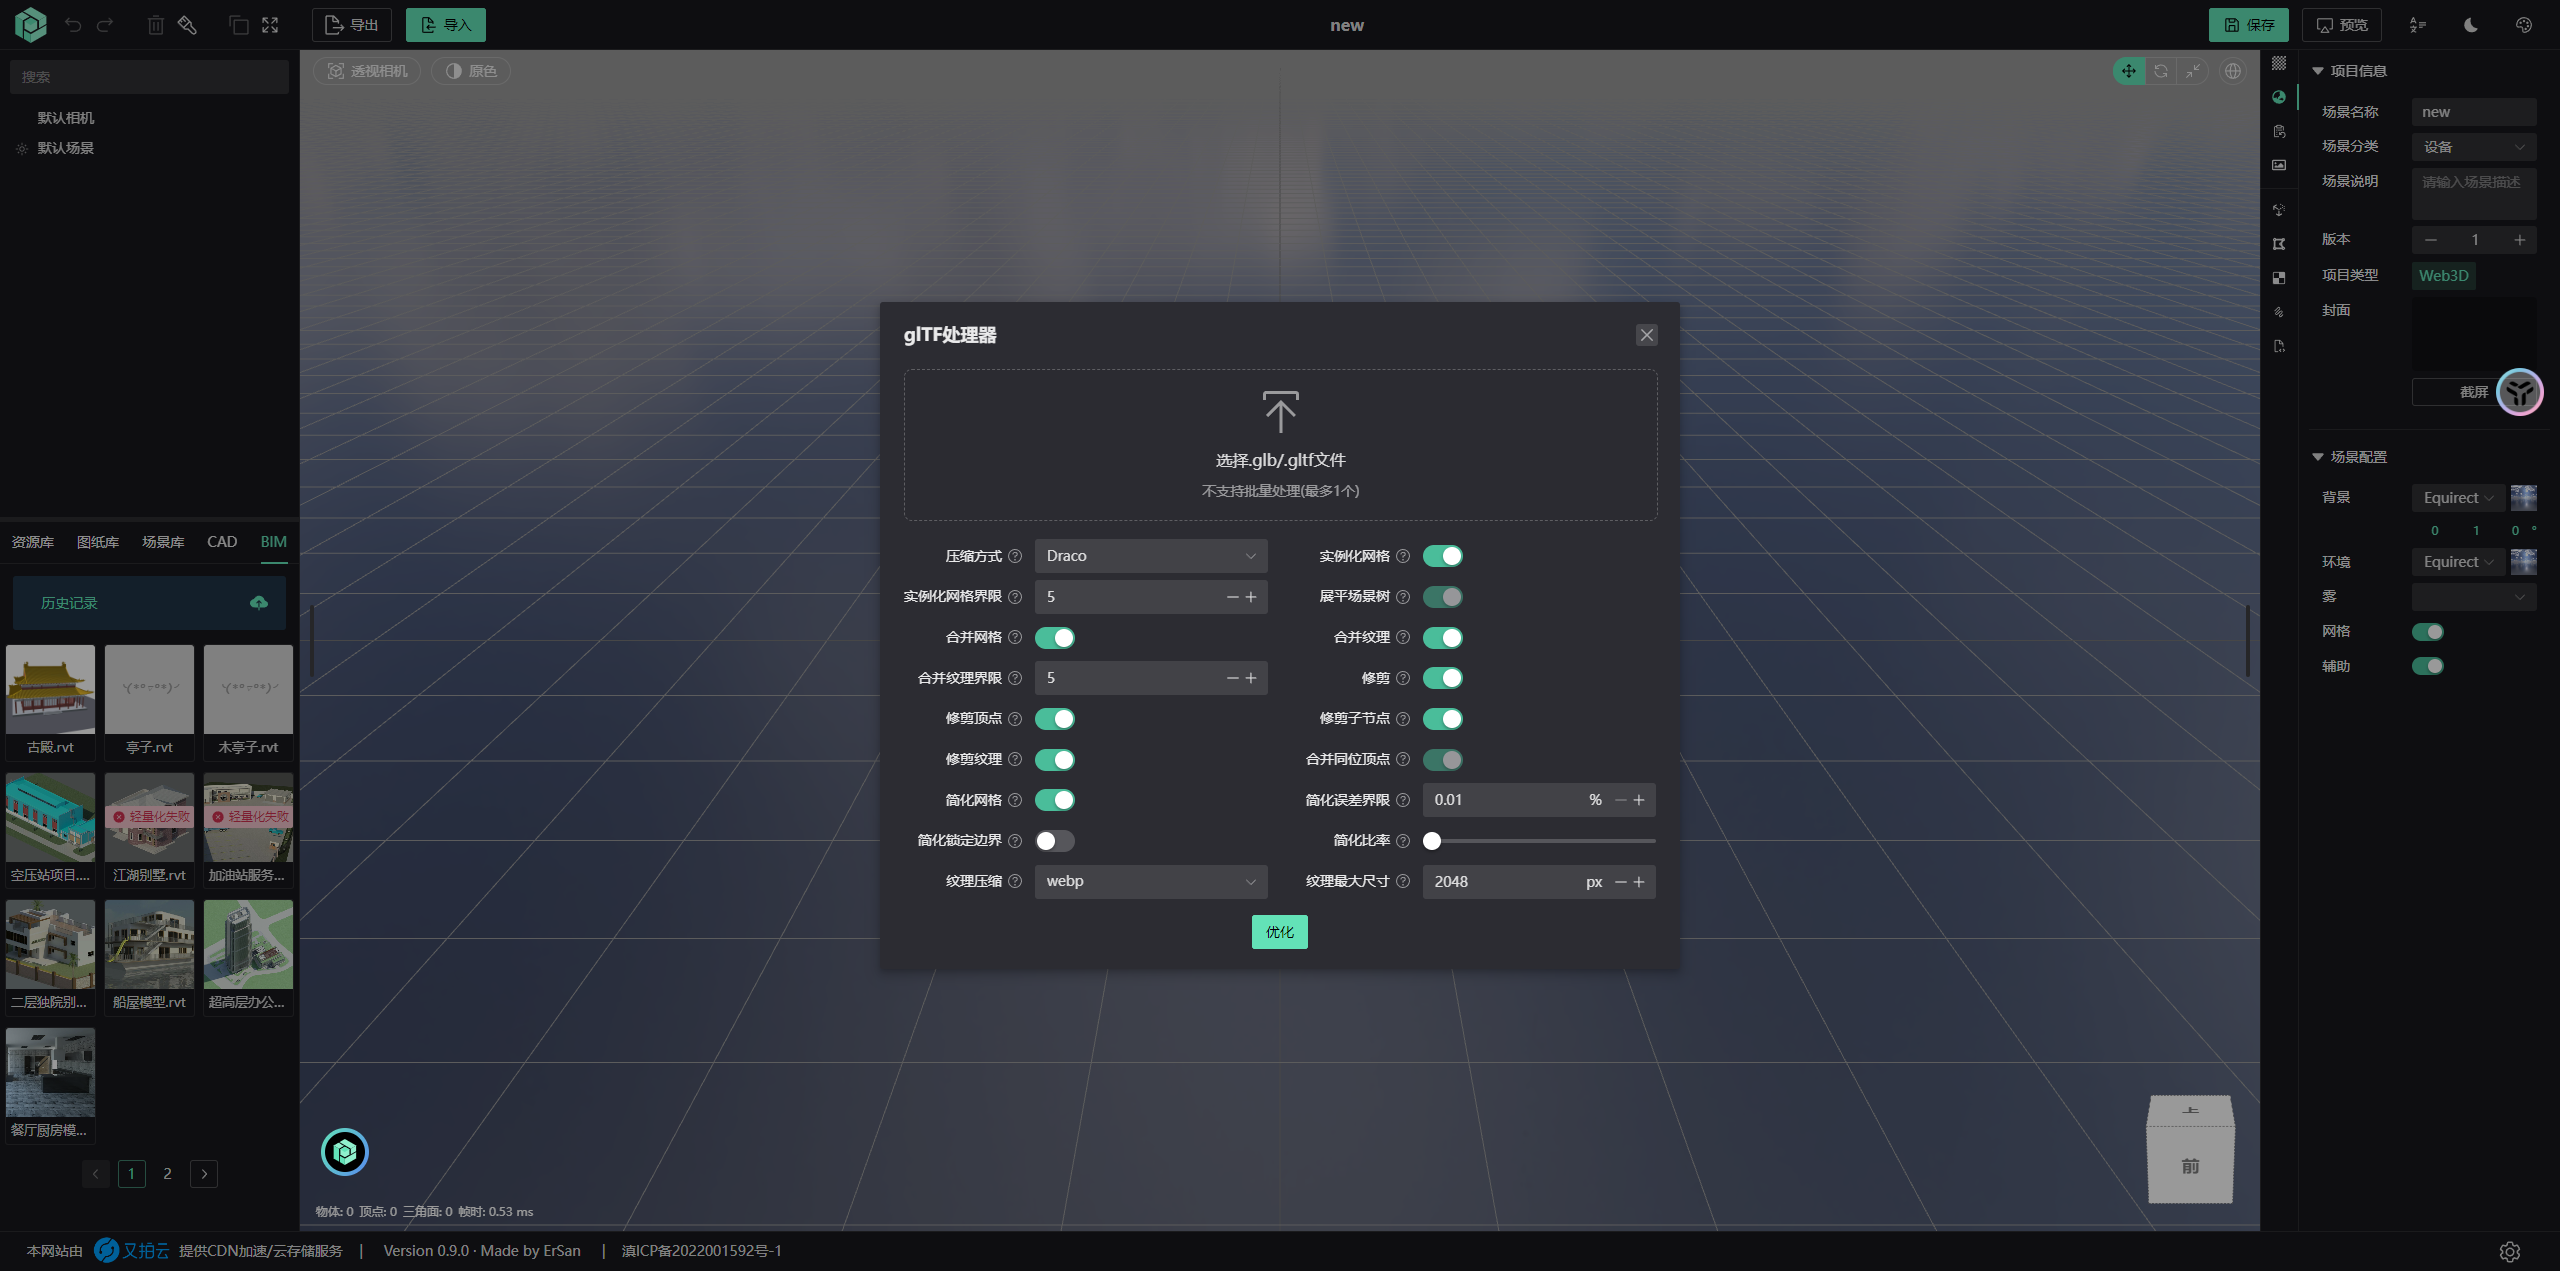2560x1271 pixels.
Task: Click the 优化 button
Action: [x=1280, y=932]
